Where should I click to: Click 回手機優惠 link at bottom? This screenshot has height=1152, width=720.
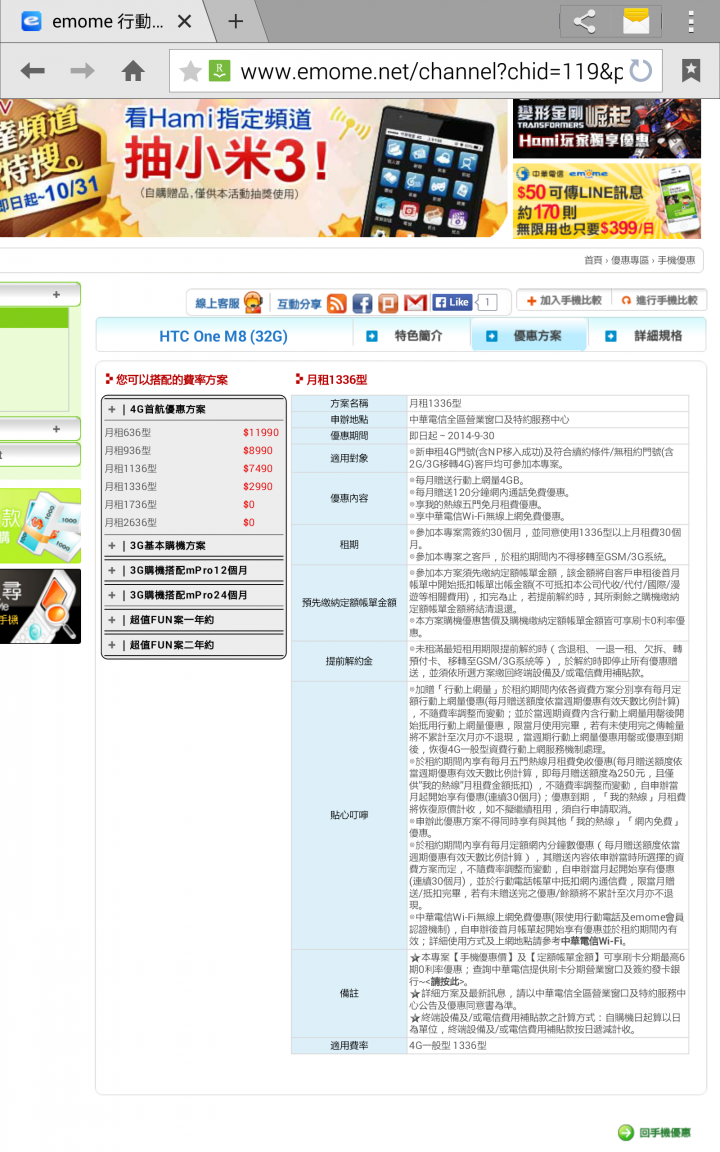coord(656,1133)
